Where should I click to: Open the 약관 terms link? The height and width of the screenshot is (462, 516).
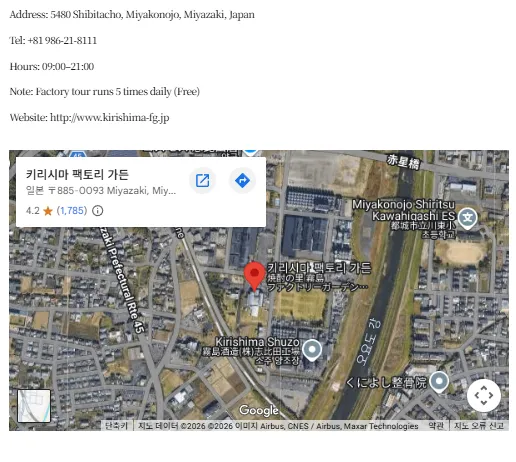pos(436,426)
